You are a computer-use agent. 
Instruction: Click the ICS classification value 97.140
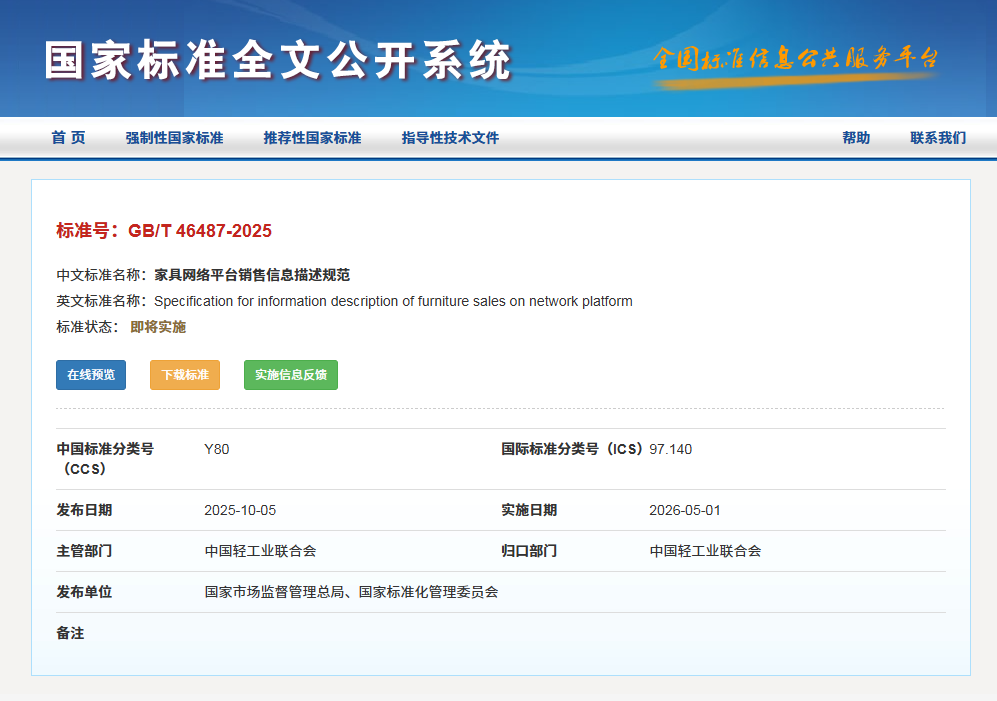[670, 449]
